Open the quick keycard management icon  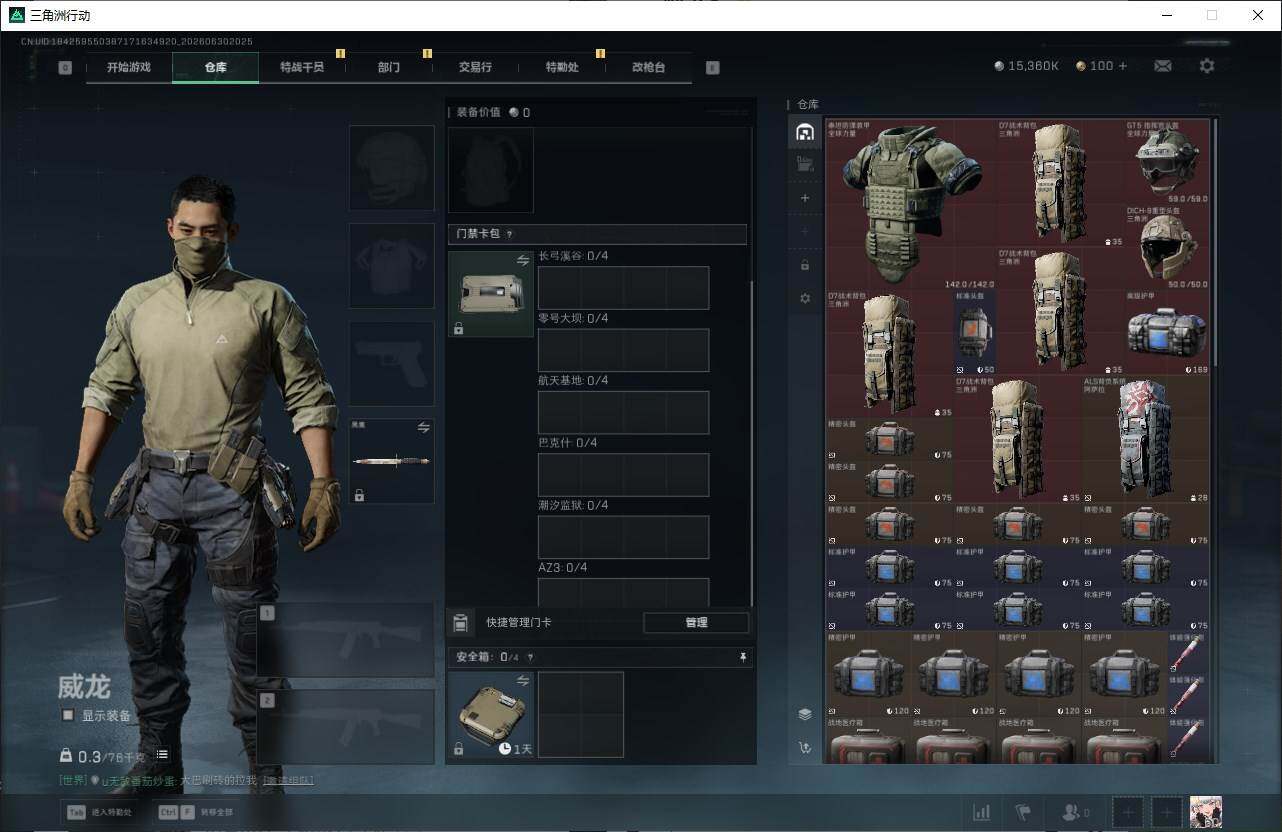pyautogui.click(x=460, y=623)
